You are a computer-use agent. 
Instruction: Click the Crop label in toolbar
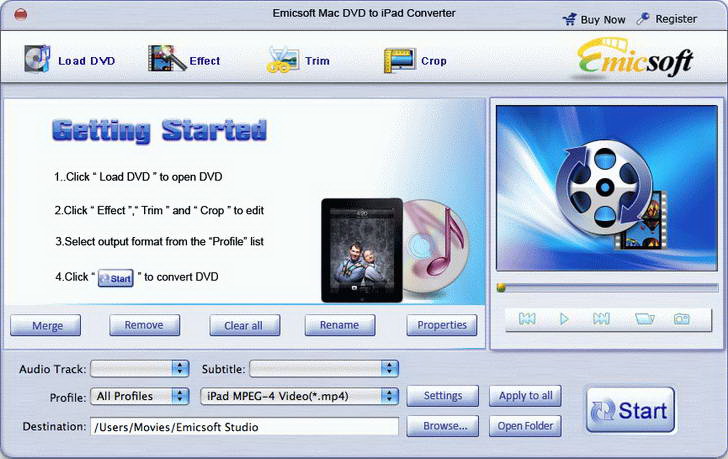(x=434, y=61)
